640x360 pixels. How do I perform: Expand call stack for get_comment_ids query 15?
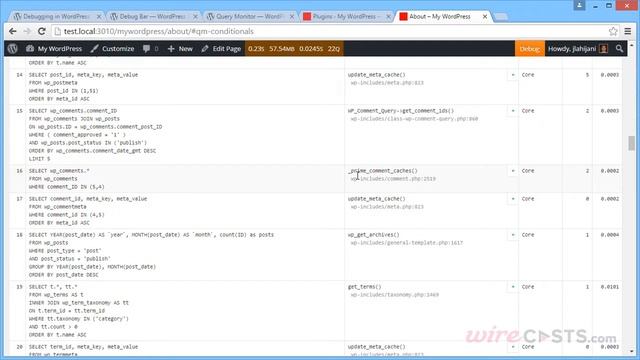click(513, 111)
